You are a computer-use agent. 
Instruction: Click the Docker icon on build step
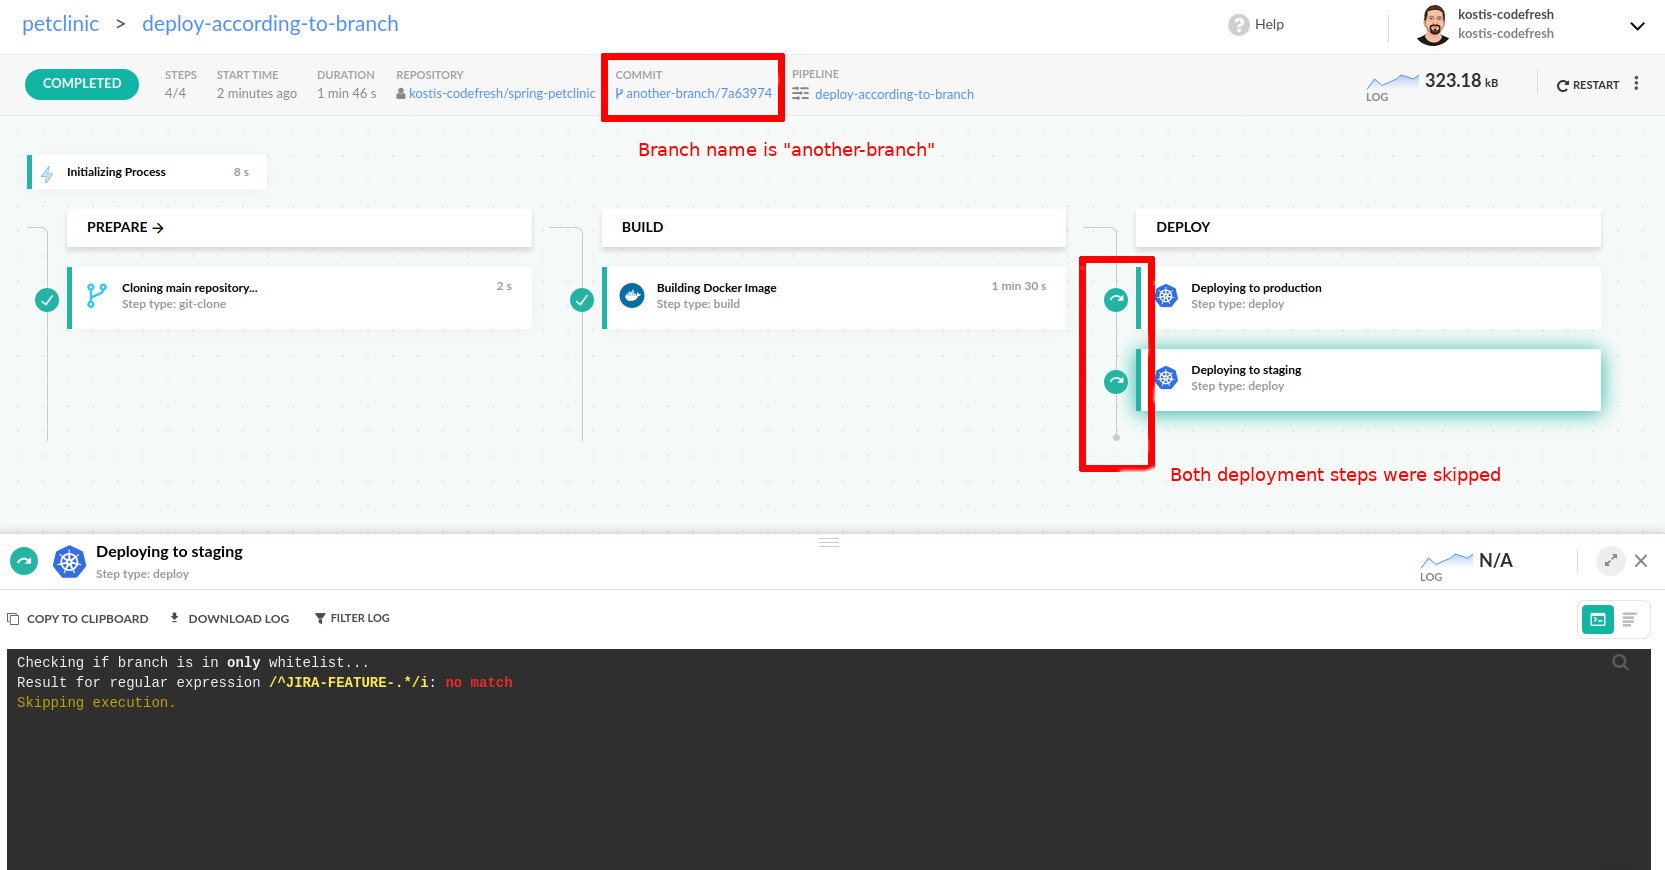pyautogui.click(x=632, y=296)
